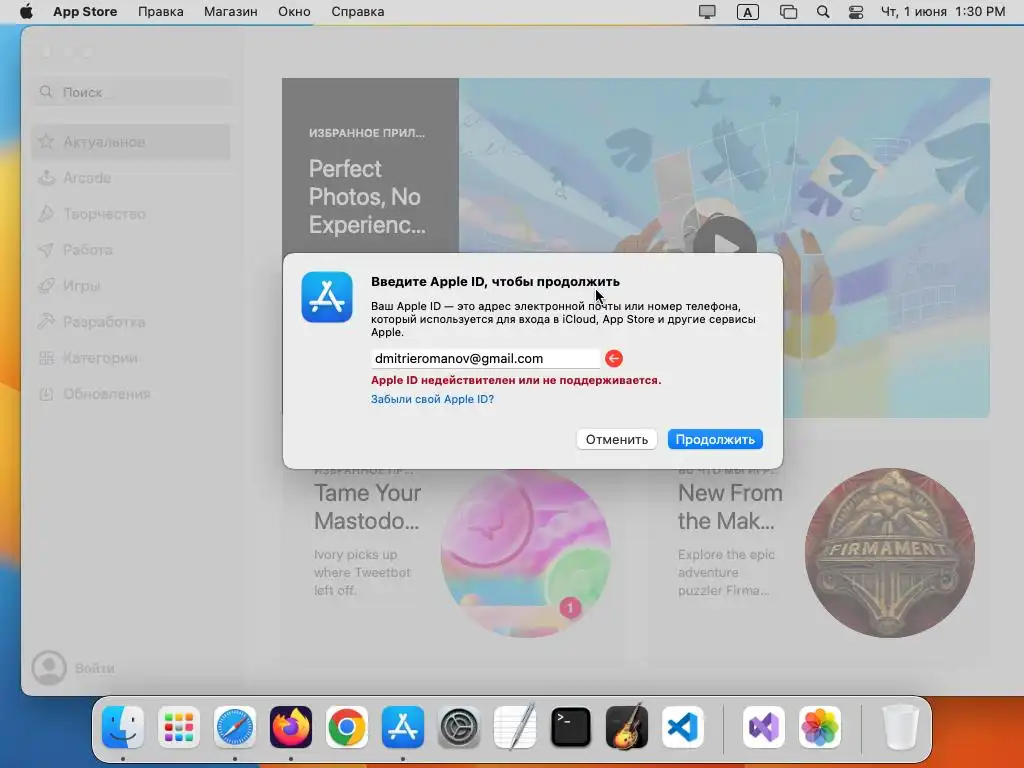Select Категории in App Store sidebar

[x=131, y=358]
